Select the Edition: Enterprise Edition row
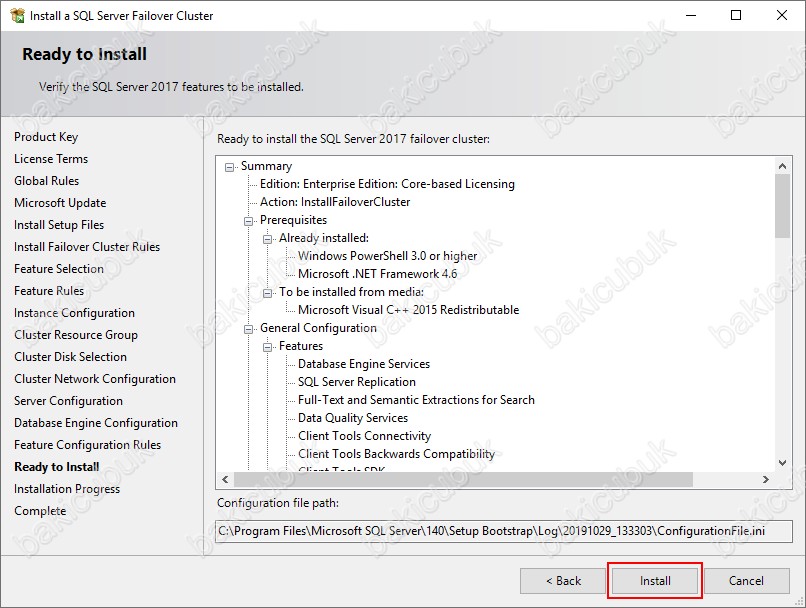The height and width of the screenshot is (608, 806). [387, 184]
